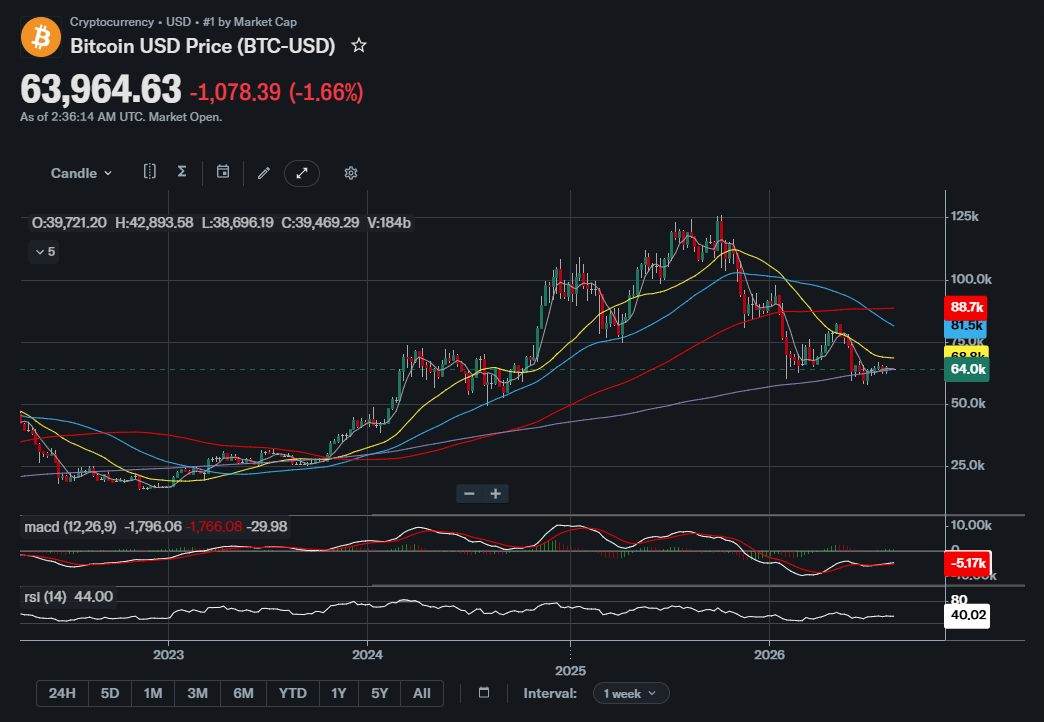Click the blue 81.5k price label

pos(966,327)
